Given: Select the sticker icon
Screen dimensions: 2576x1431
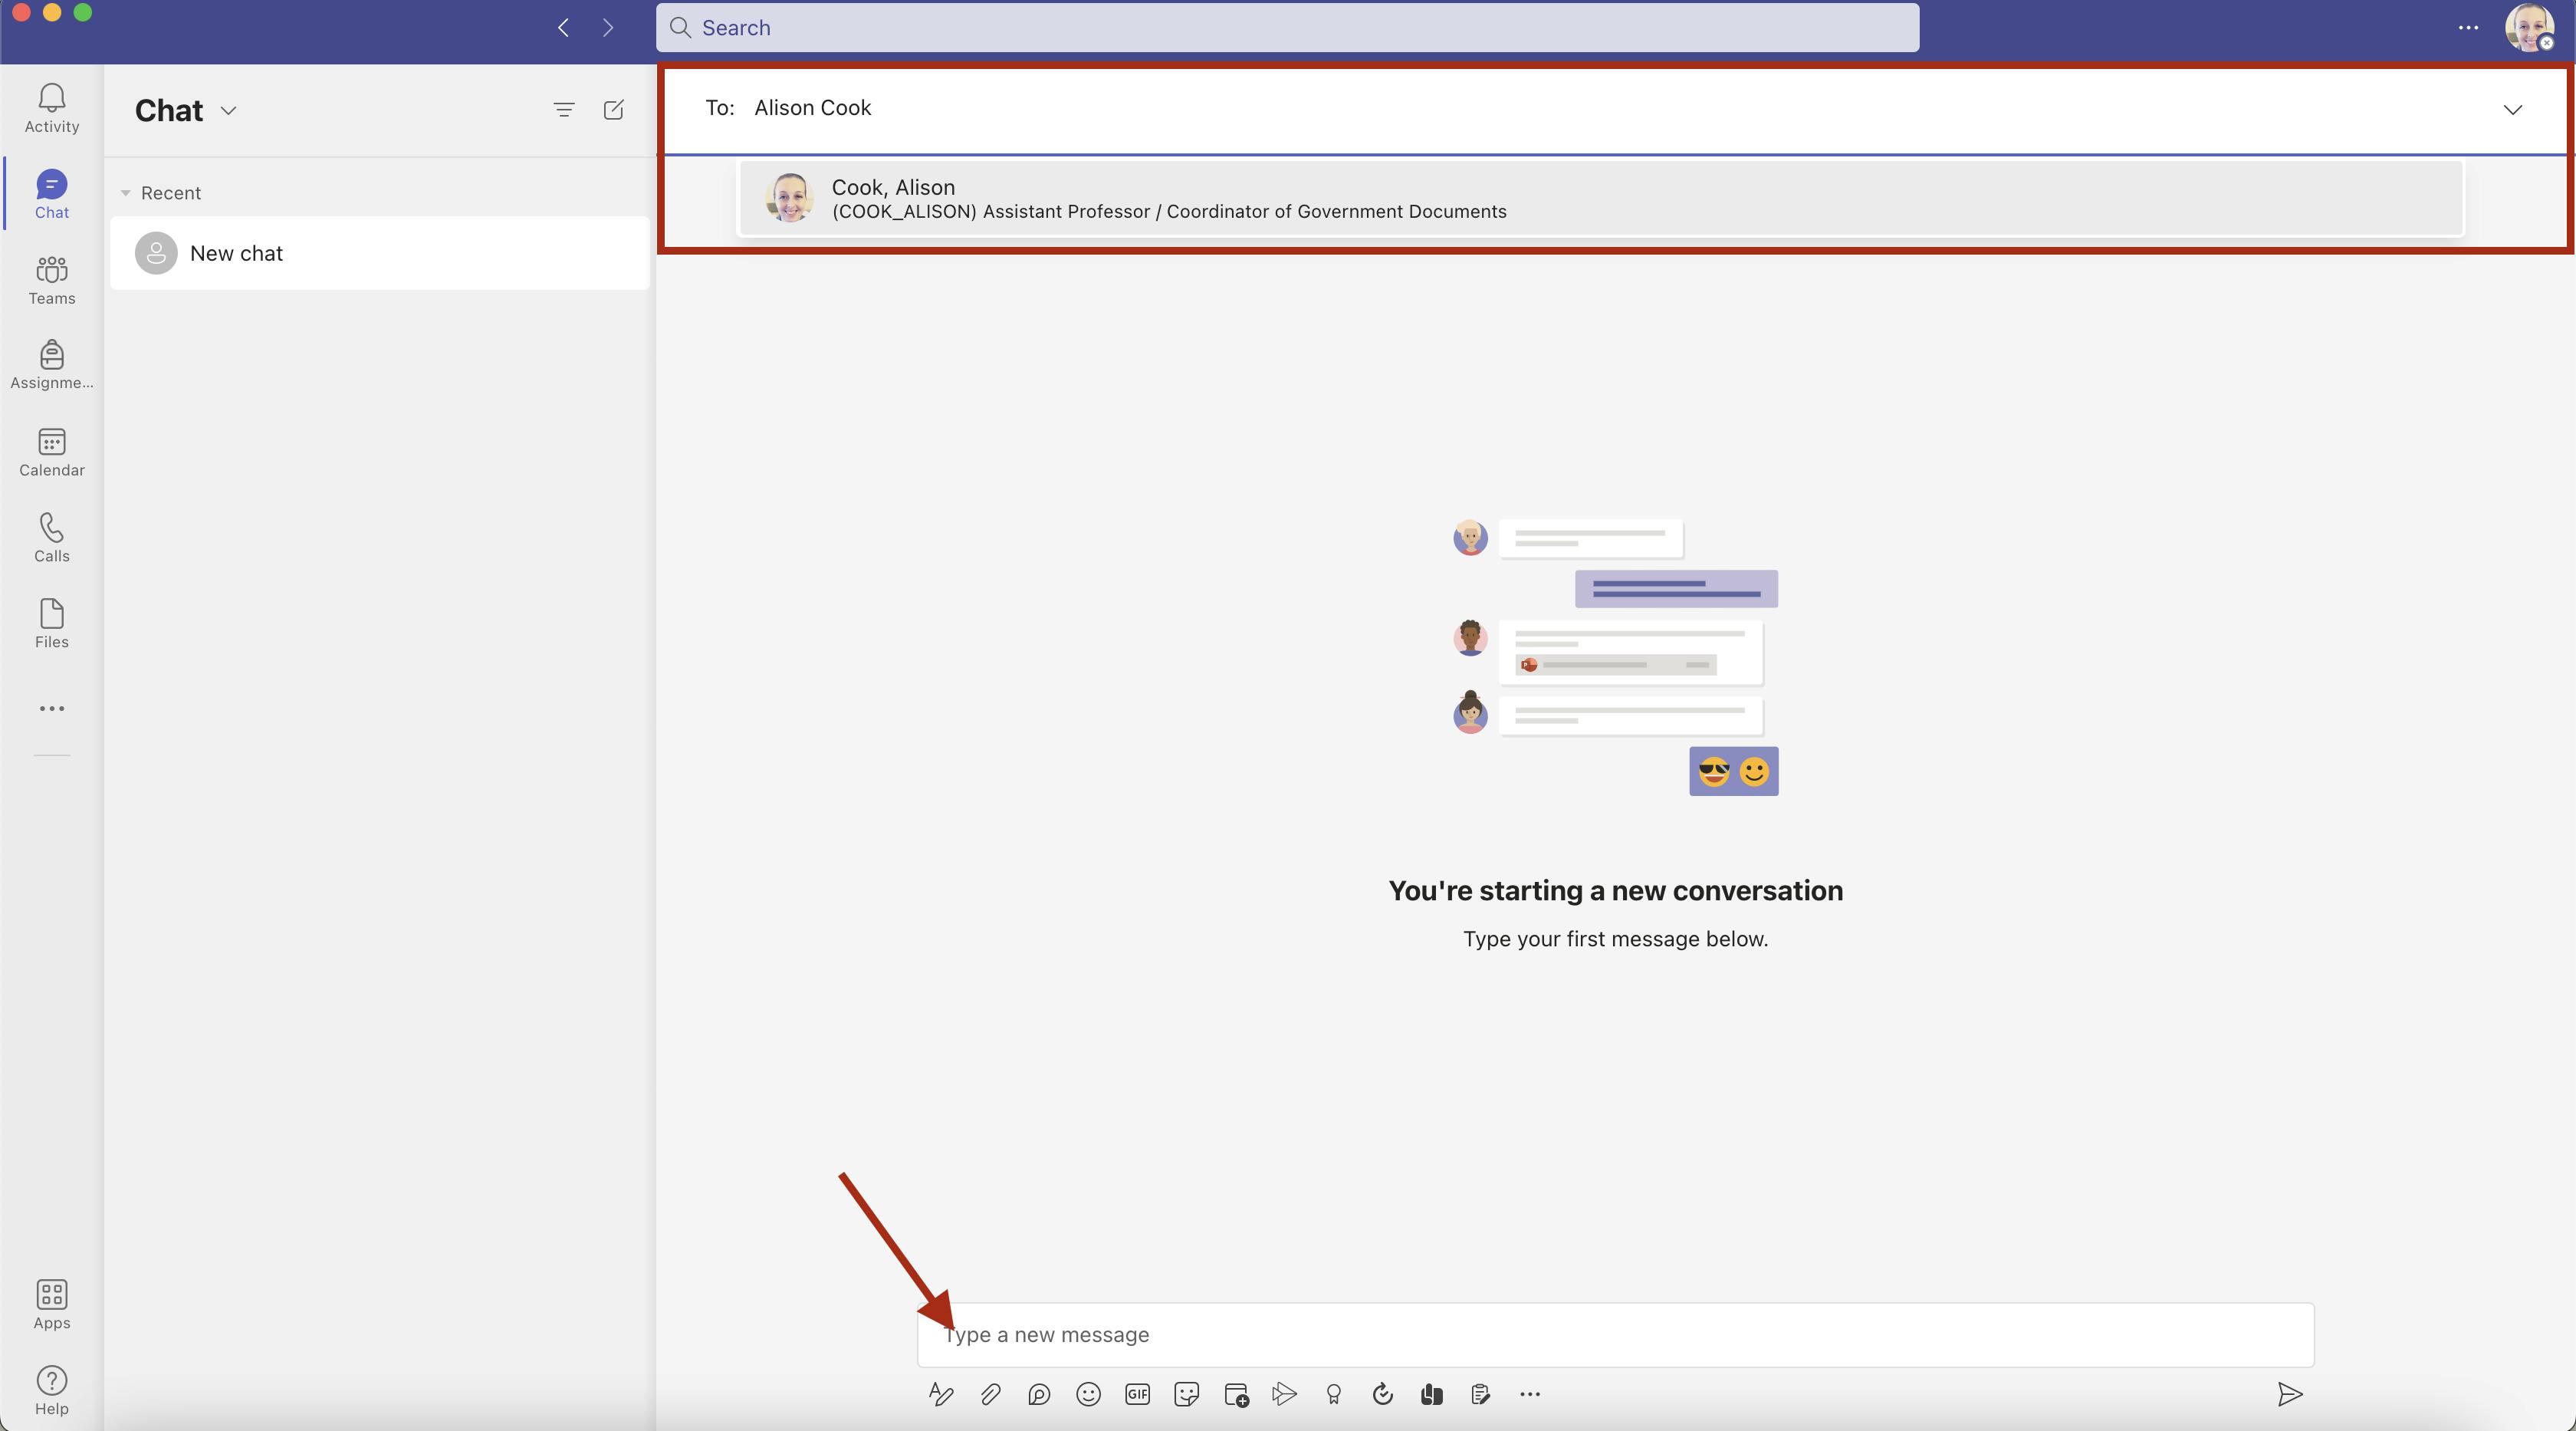Looking at the screenshot, I should (x=1185, y=1396).
